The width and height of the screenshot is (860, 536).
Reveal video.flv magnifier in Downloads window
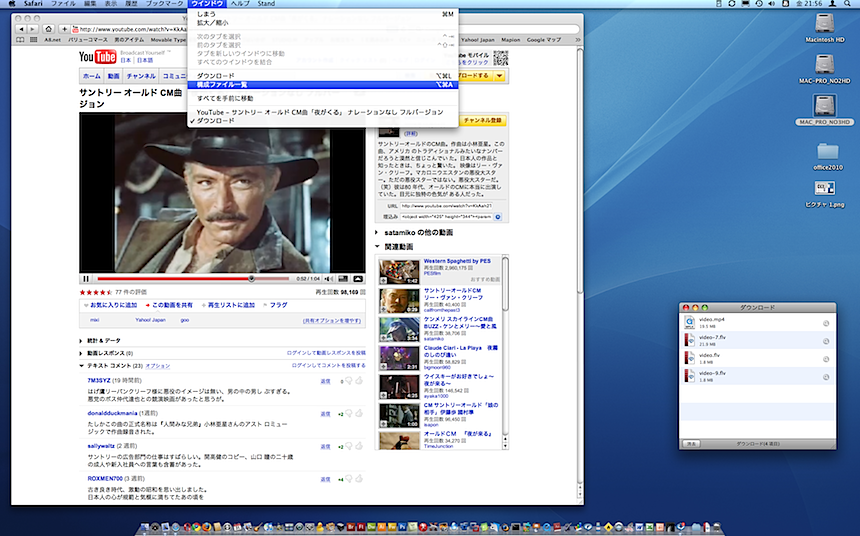[826, 359]
